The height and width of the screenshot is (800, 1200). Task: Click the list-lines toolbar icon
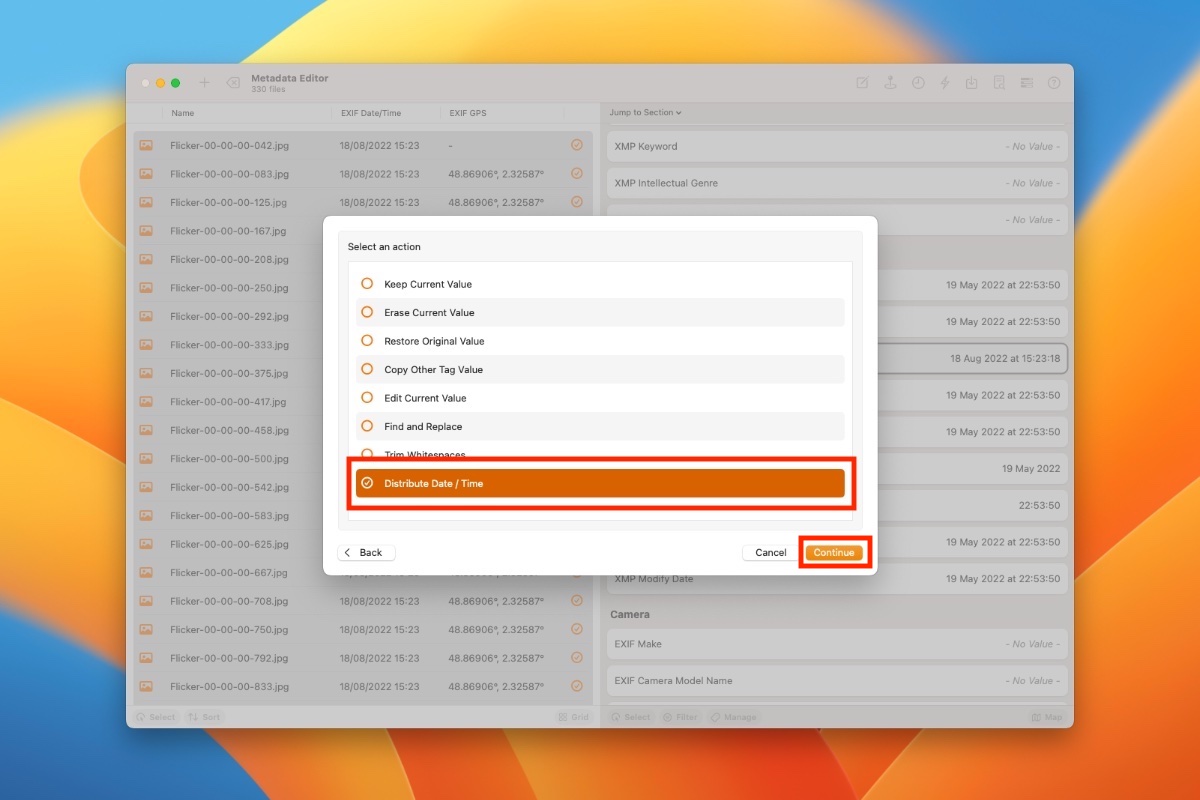[x=1026, y=83]
